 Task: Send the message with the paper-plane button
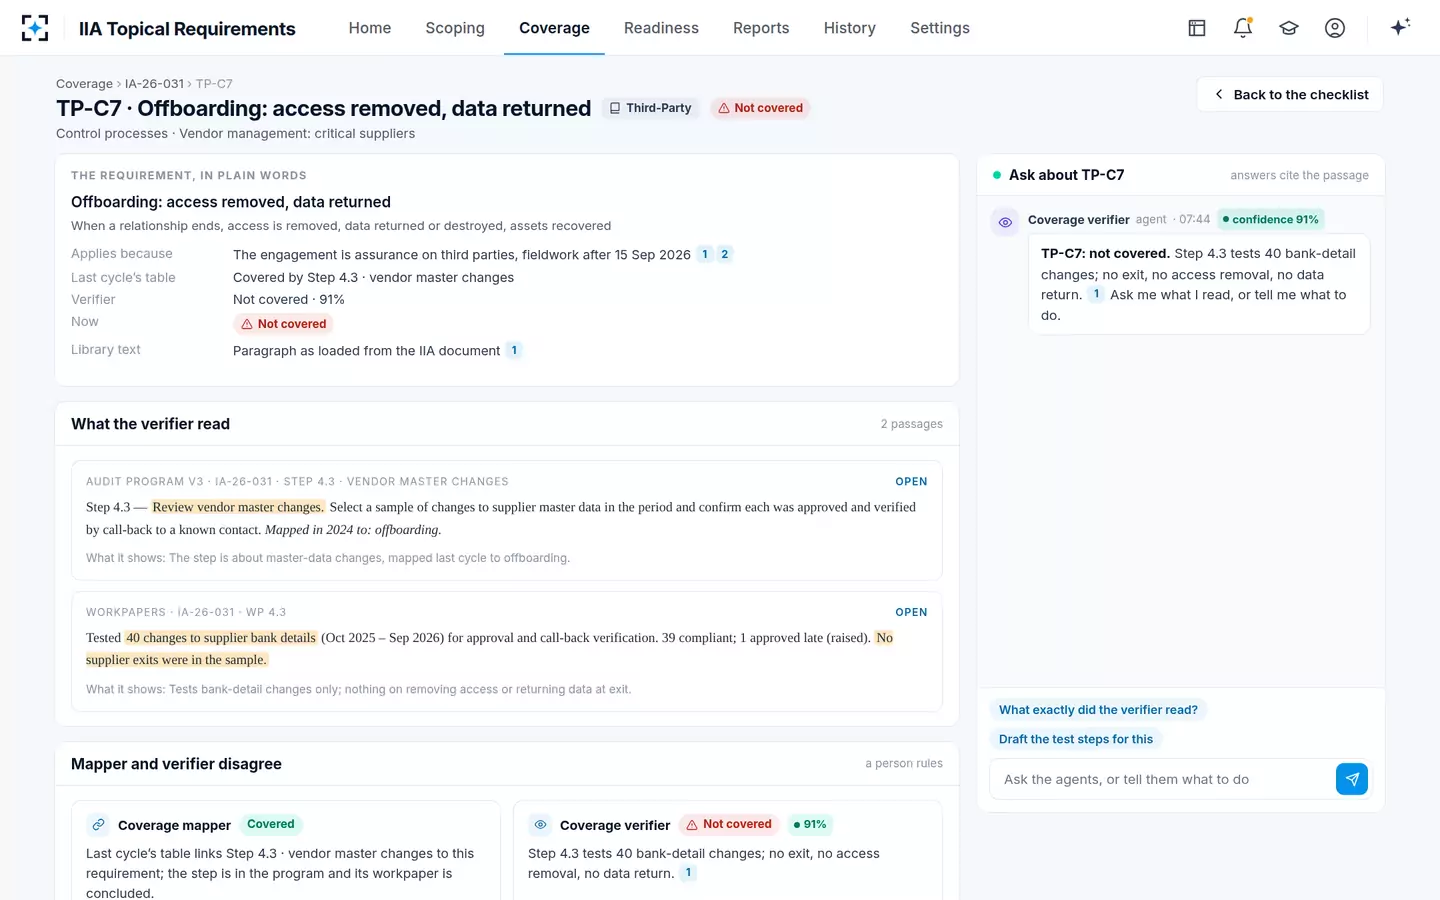[1352, 779]
